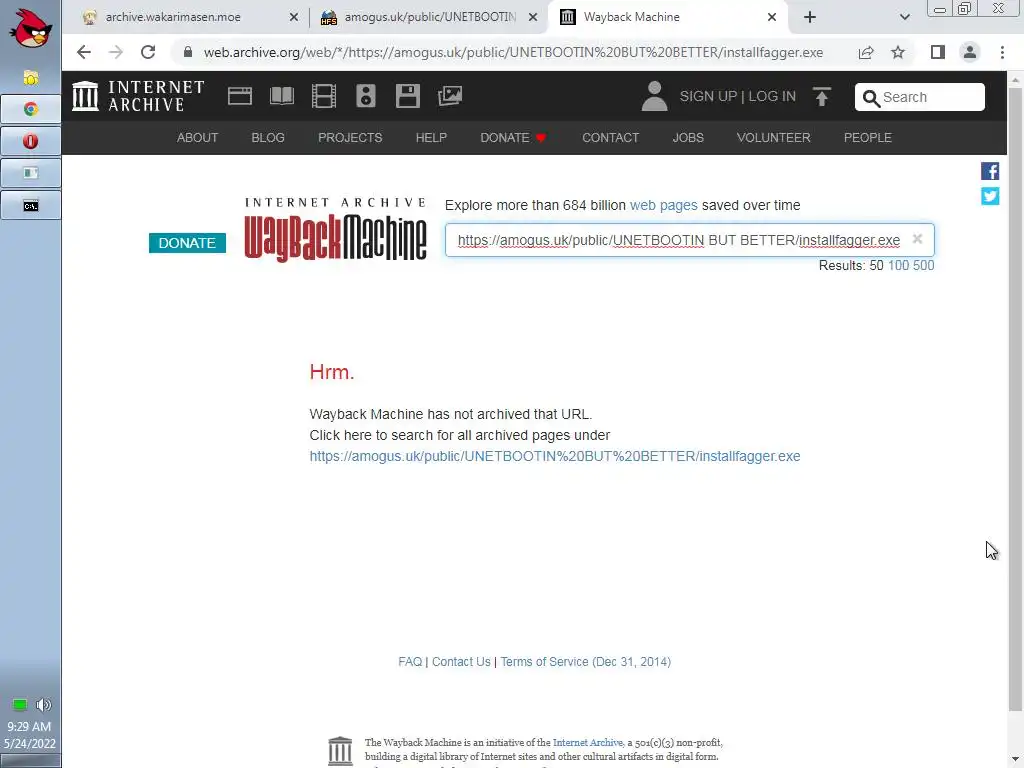The image size is (1024, 768).
Task: Click the green network tray icon
Action: coord(20,705)
